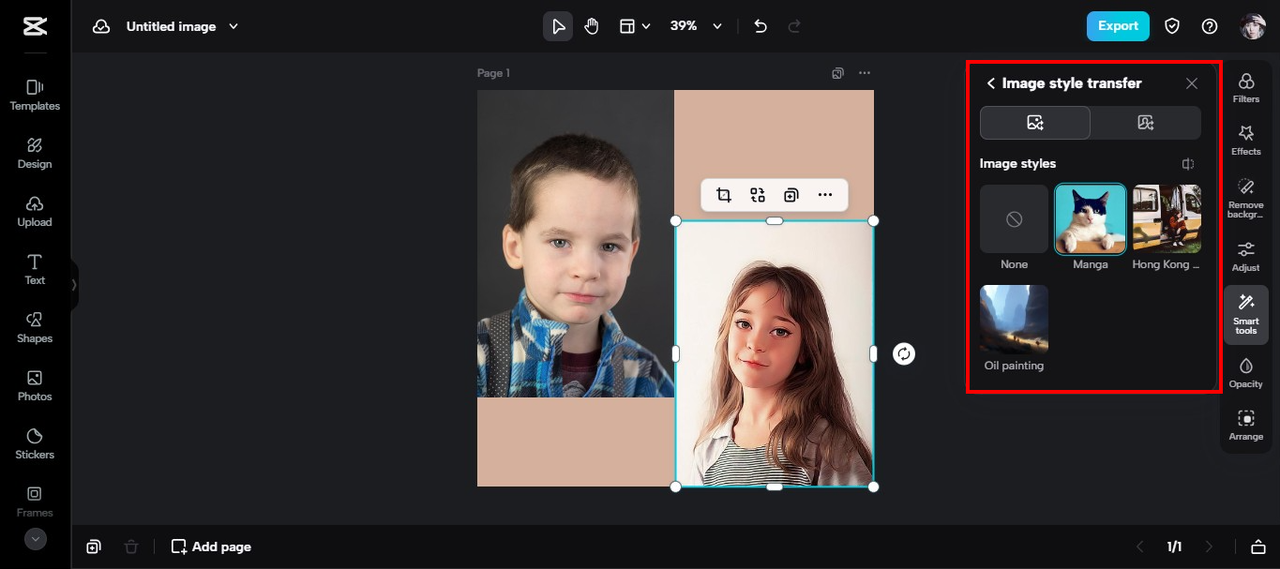
Task: Open the Upload panel
Action: pos(35,211)
